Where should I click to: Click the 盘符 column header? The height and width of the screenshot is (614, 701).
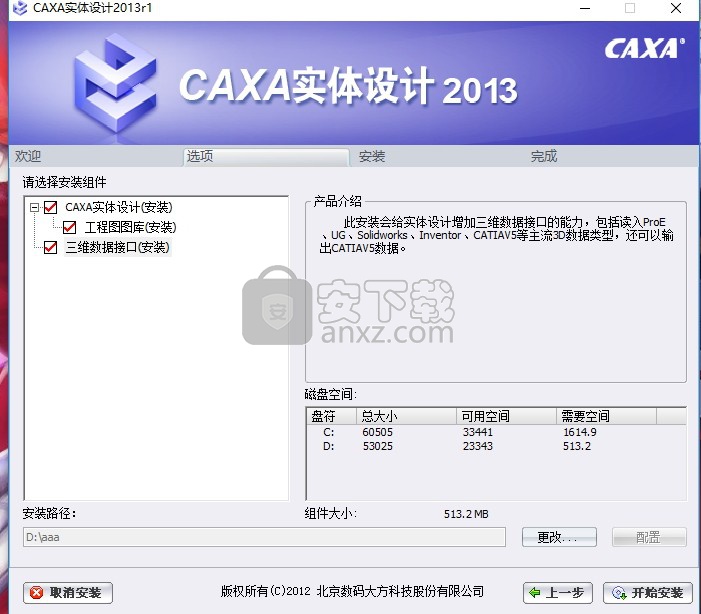331,416
